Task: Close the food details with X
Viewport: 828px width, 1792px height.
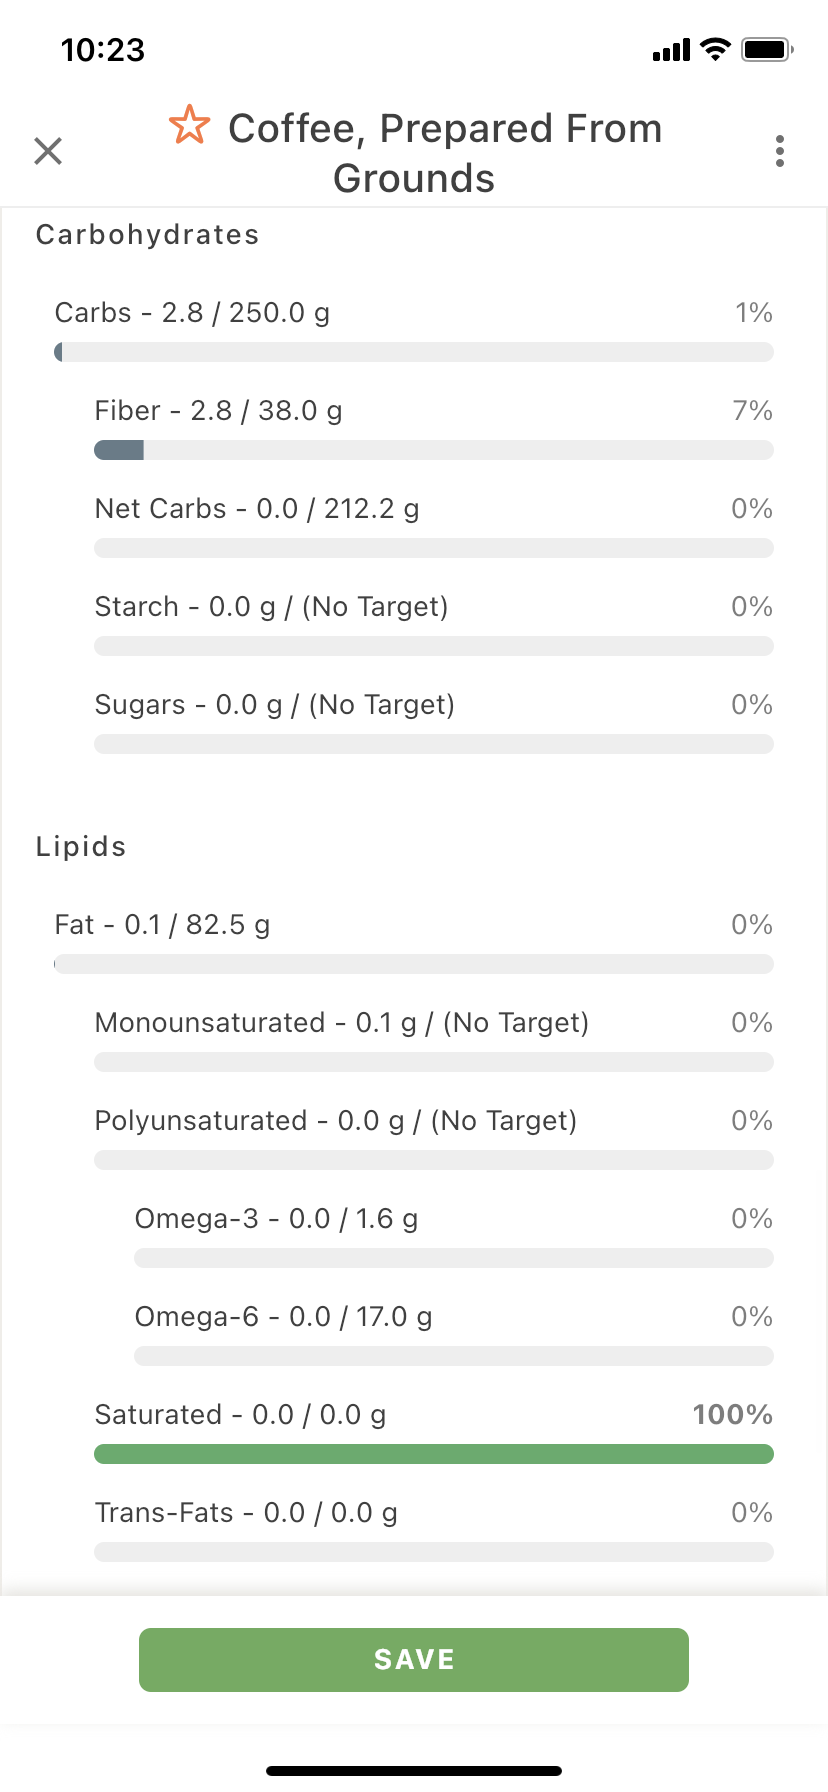Action: (48, 151)
